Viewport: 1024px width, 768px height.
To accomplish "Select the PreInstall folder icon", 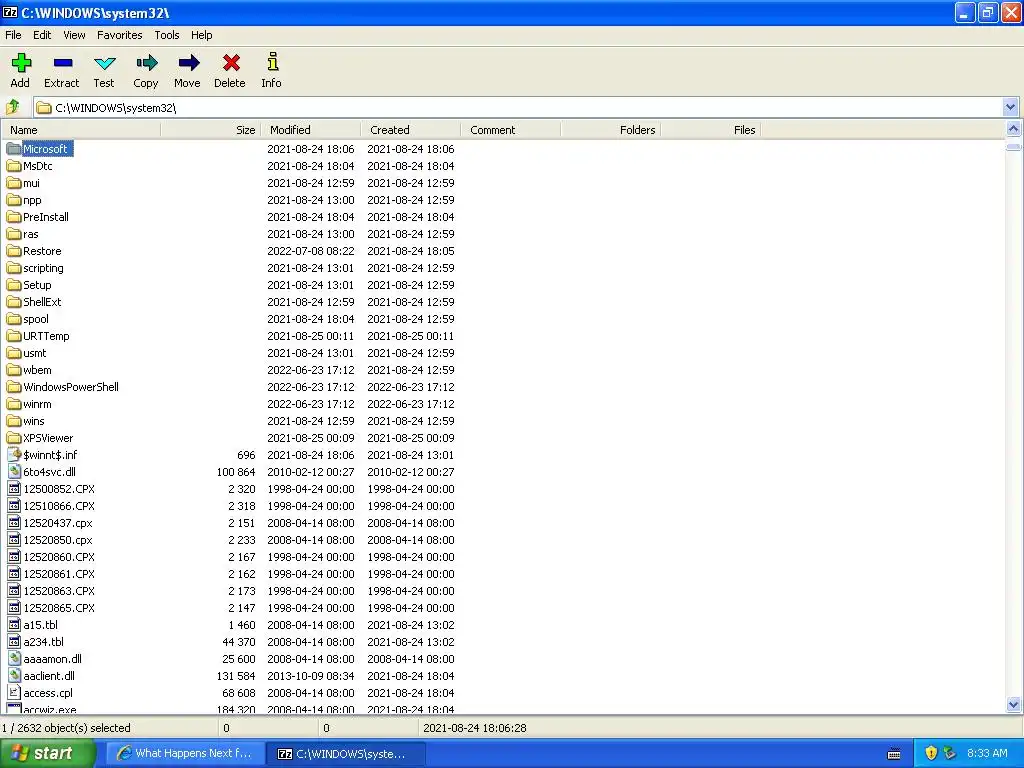I will [14, 217].
